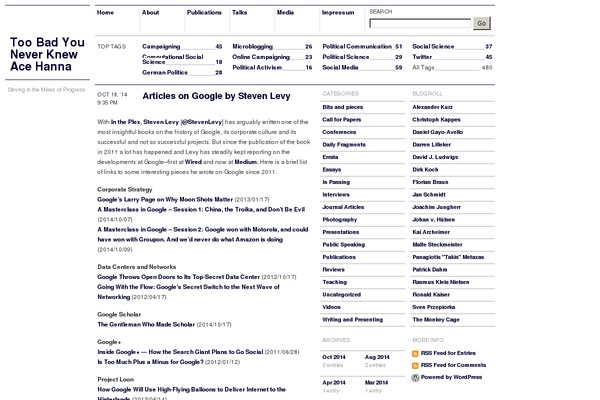600x400 pixels.
Task: Select the Computational Social Science tag
Action: (x=173, y=59)
